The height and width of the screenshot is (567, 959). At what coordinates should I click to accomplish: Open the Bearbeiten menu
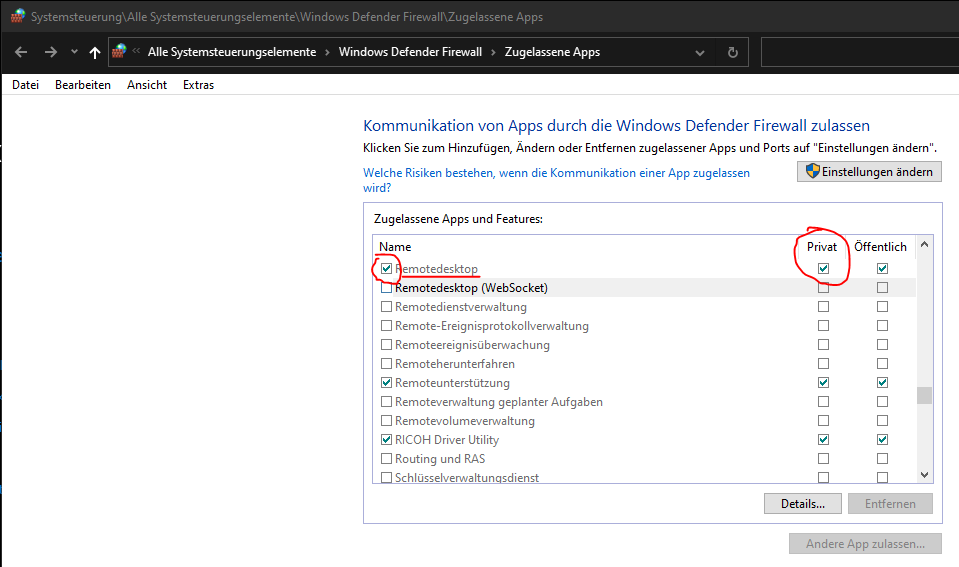pos(83,85)
